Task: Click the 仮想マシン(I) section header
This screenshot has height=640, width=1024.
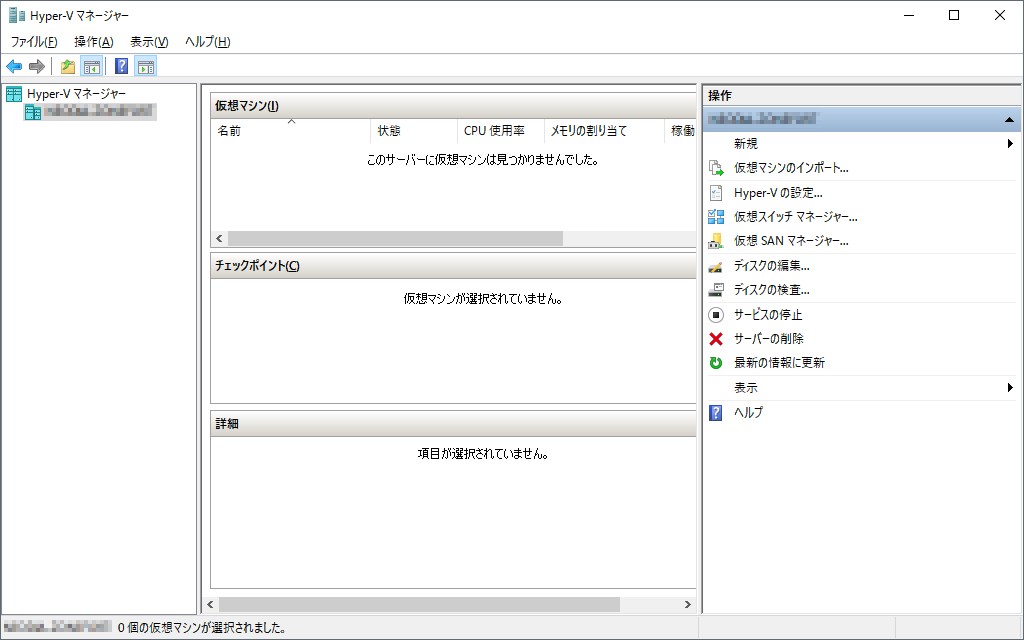Action: tap(453, 106)
